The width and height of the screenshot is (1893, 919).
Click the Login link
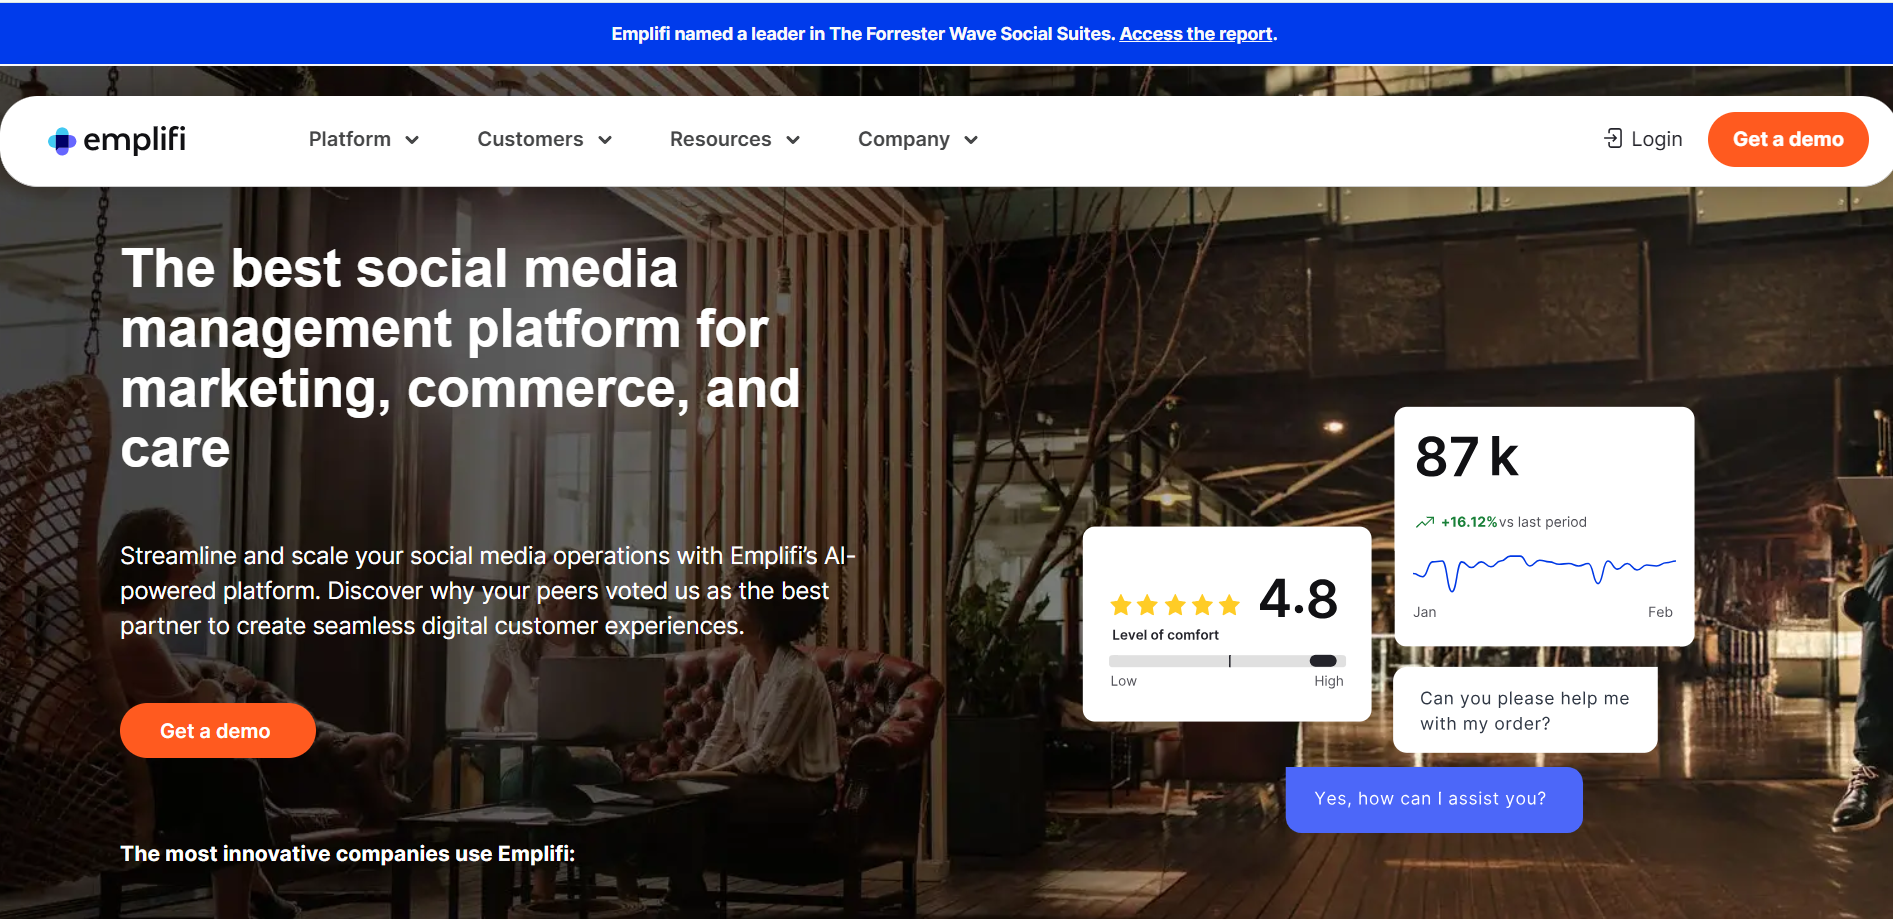pos(1643,139)
